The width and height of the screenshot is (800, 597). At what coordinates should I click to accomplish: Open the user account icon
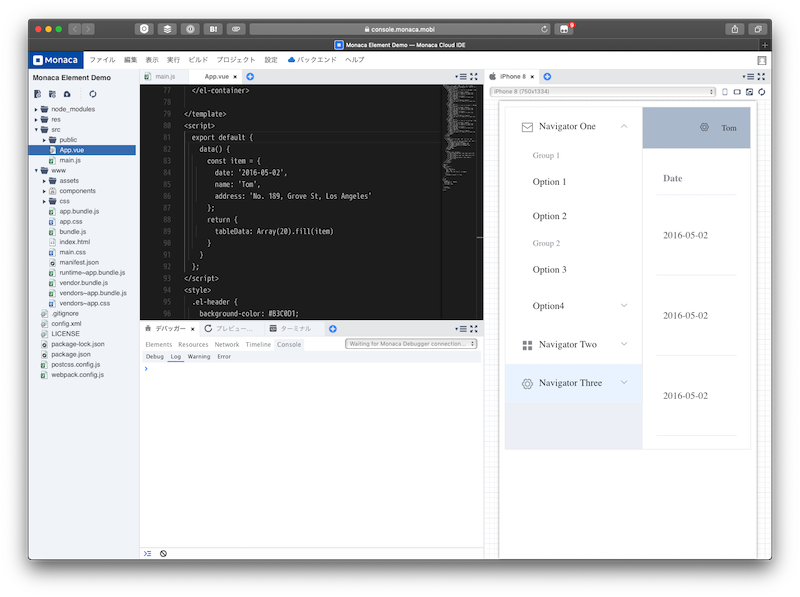pos(762,60)
